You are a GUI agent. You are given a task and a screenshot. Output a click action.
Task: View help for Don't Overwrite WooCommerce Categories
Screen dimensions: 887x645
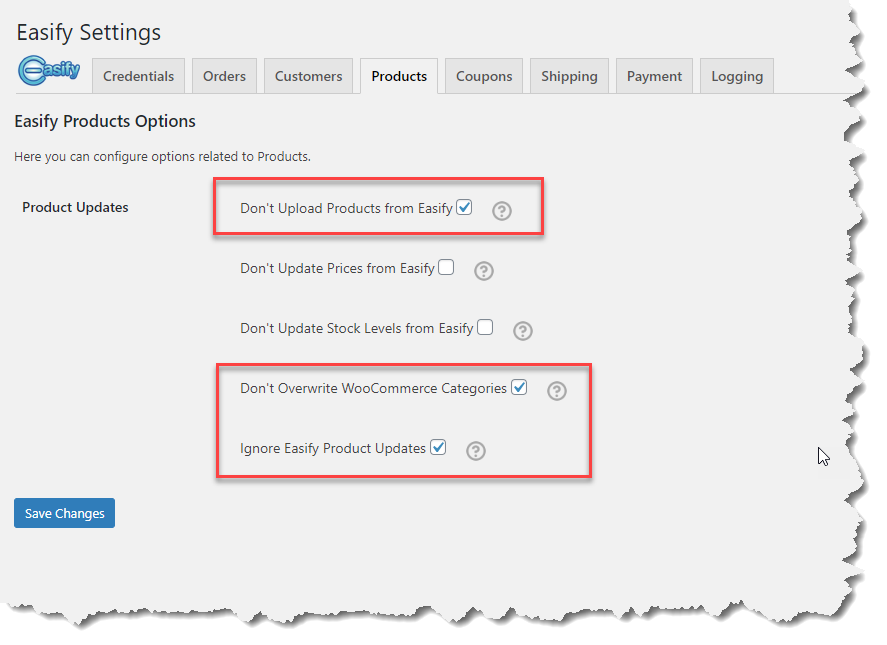[557, 391]
